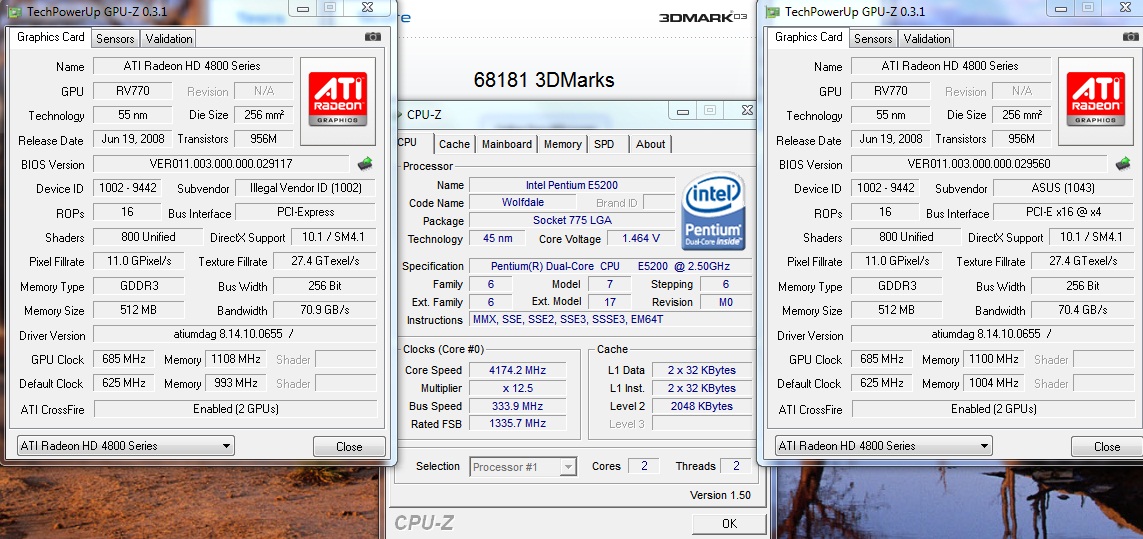Click the PCI-Express bus interface field
The height and width of the screenshot is (539, 1143).
click(305, 212)
